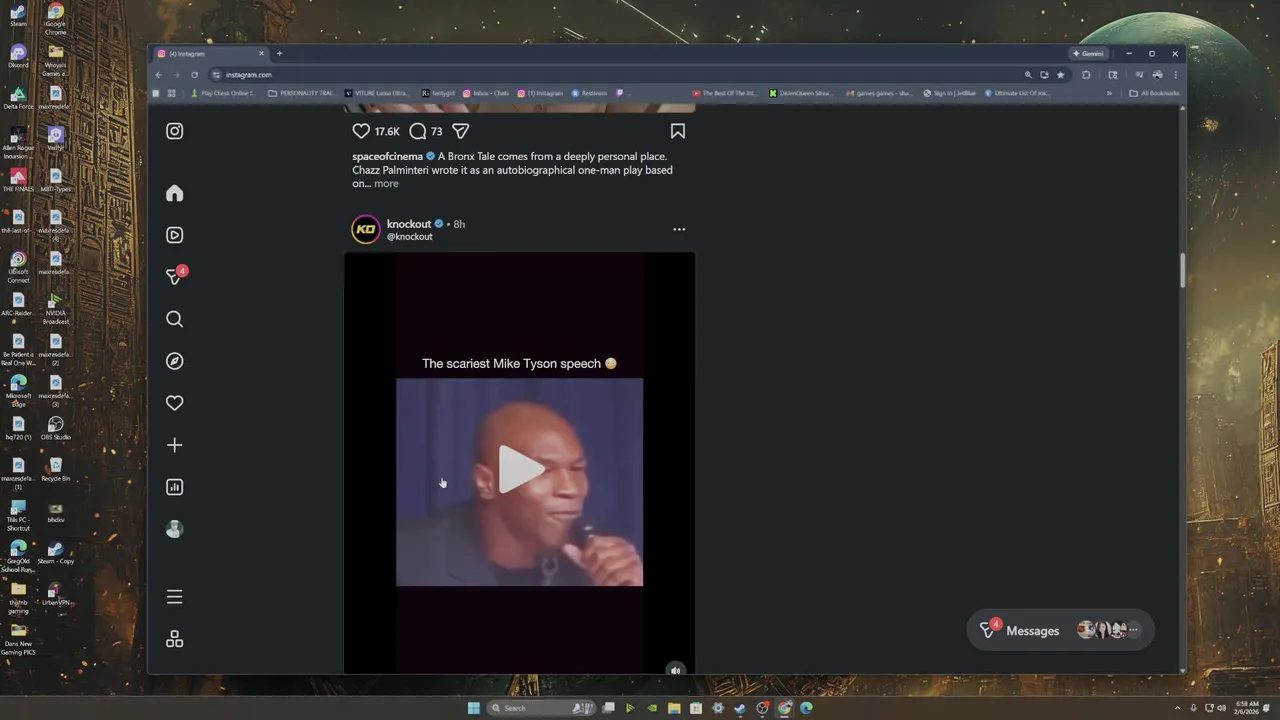
Task: Show hidden system tray icons
Action: point(1178,708)
